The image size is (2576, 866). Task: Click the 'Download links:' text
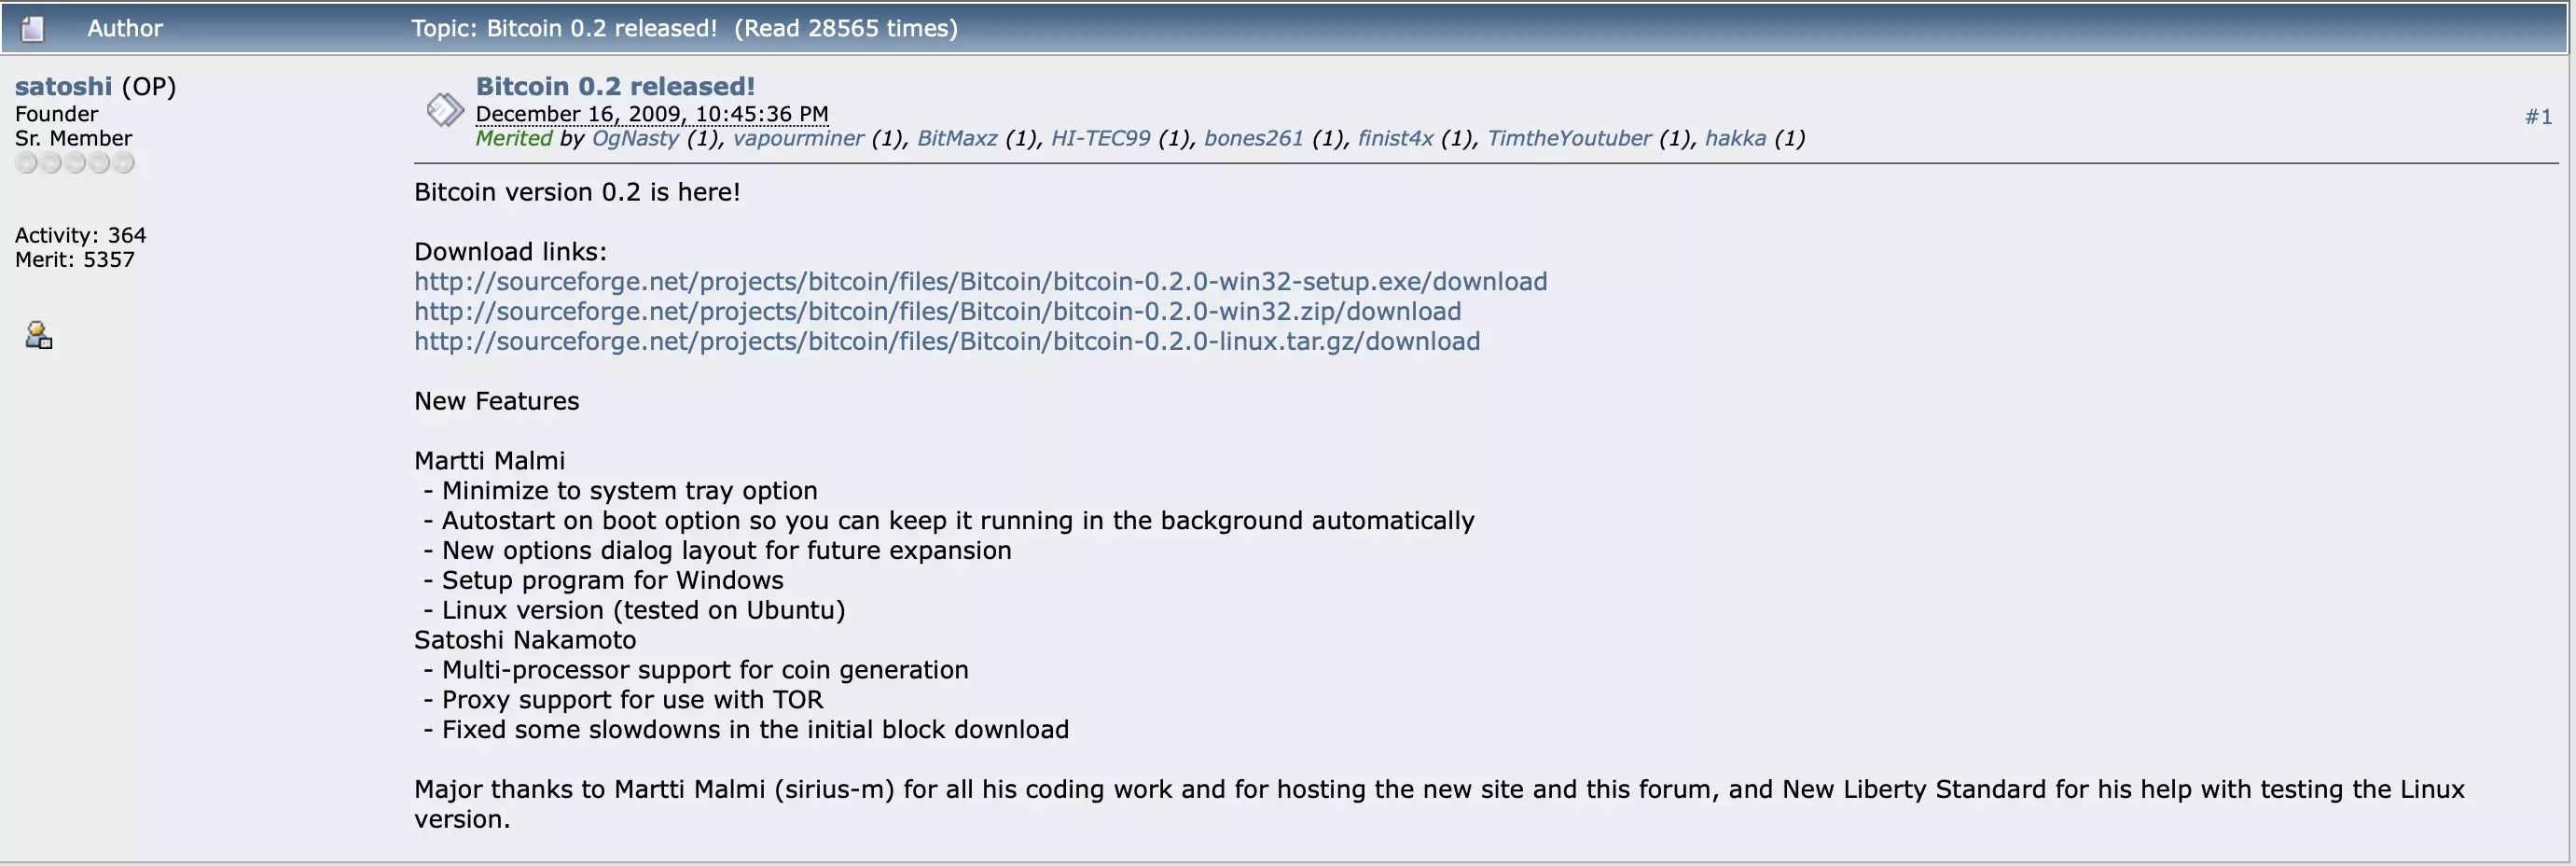point(510,252)
